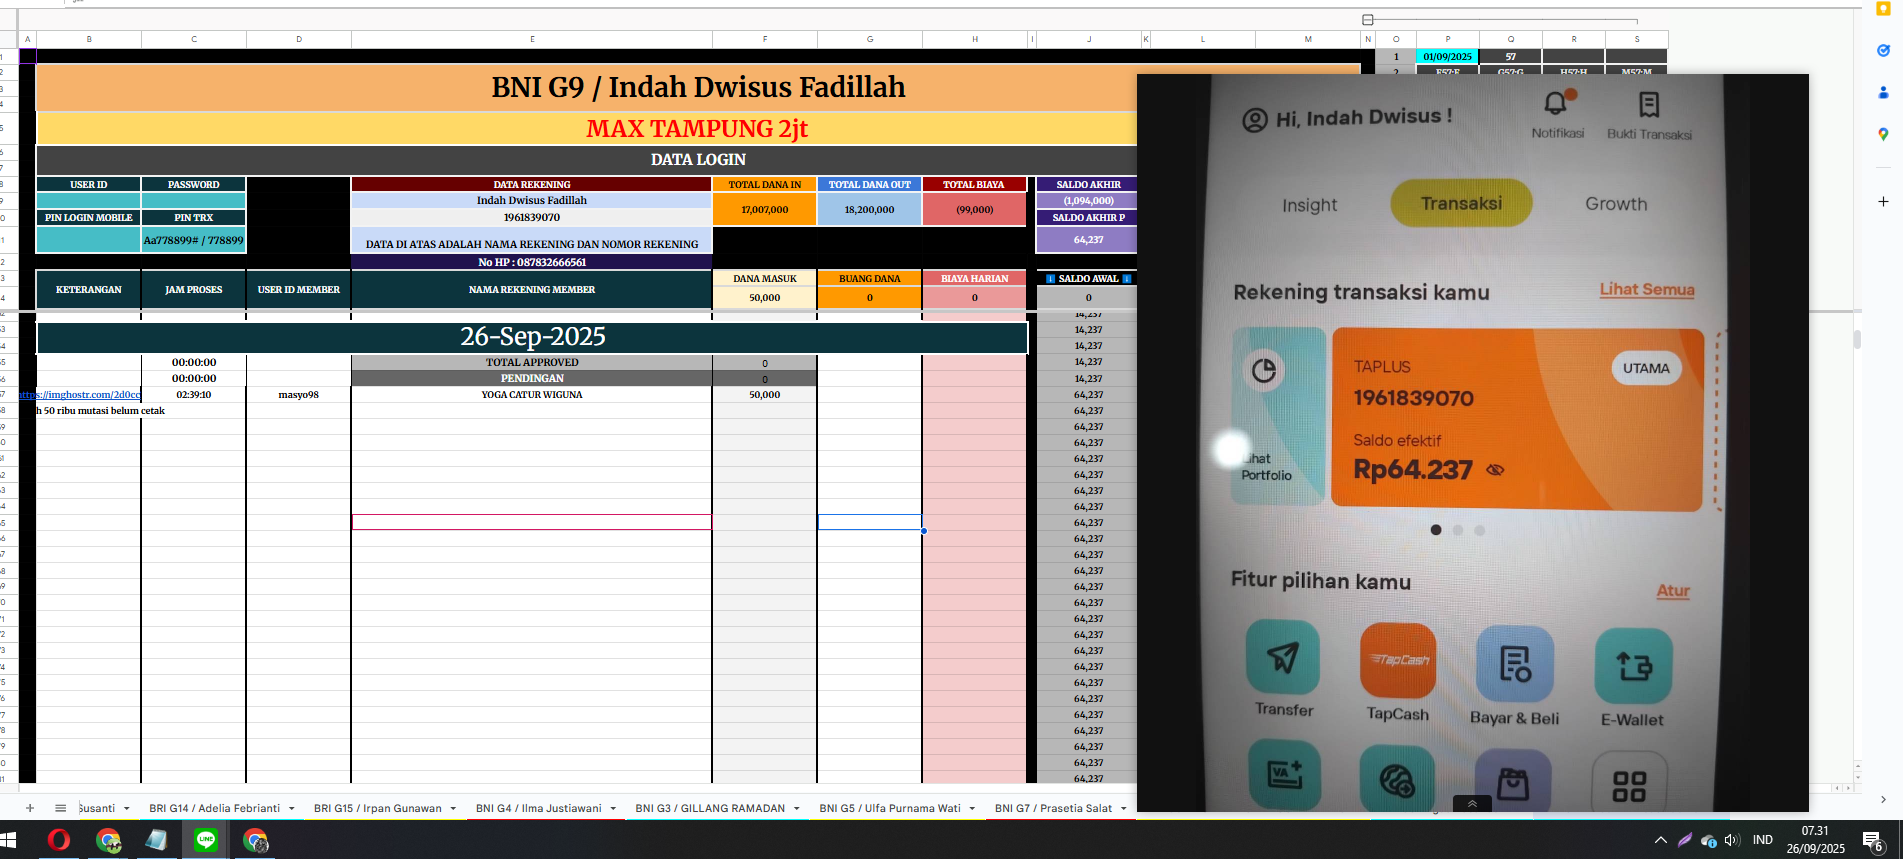Click the 01/09/2025 date cell
This screenshot has width=1903, height=859.
[1447, 57]
